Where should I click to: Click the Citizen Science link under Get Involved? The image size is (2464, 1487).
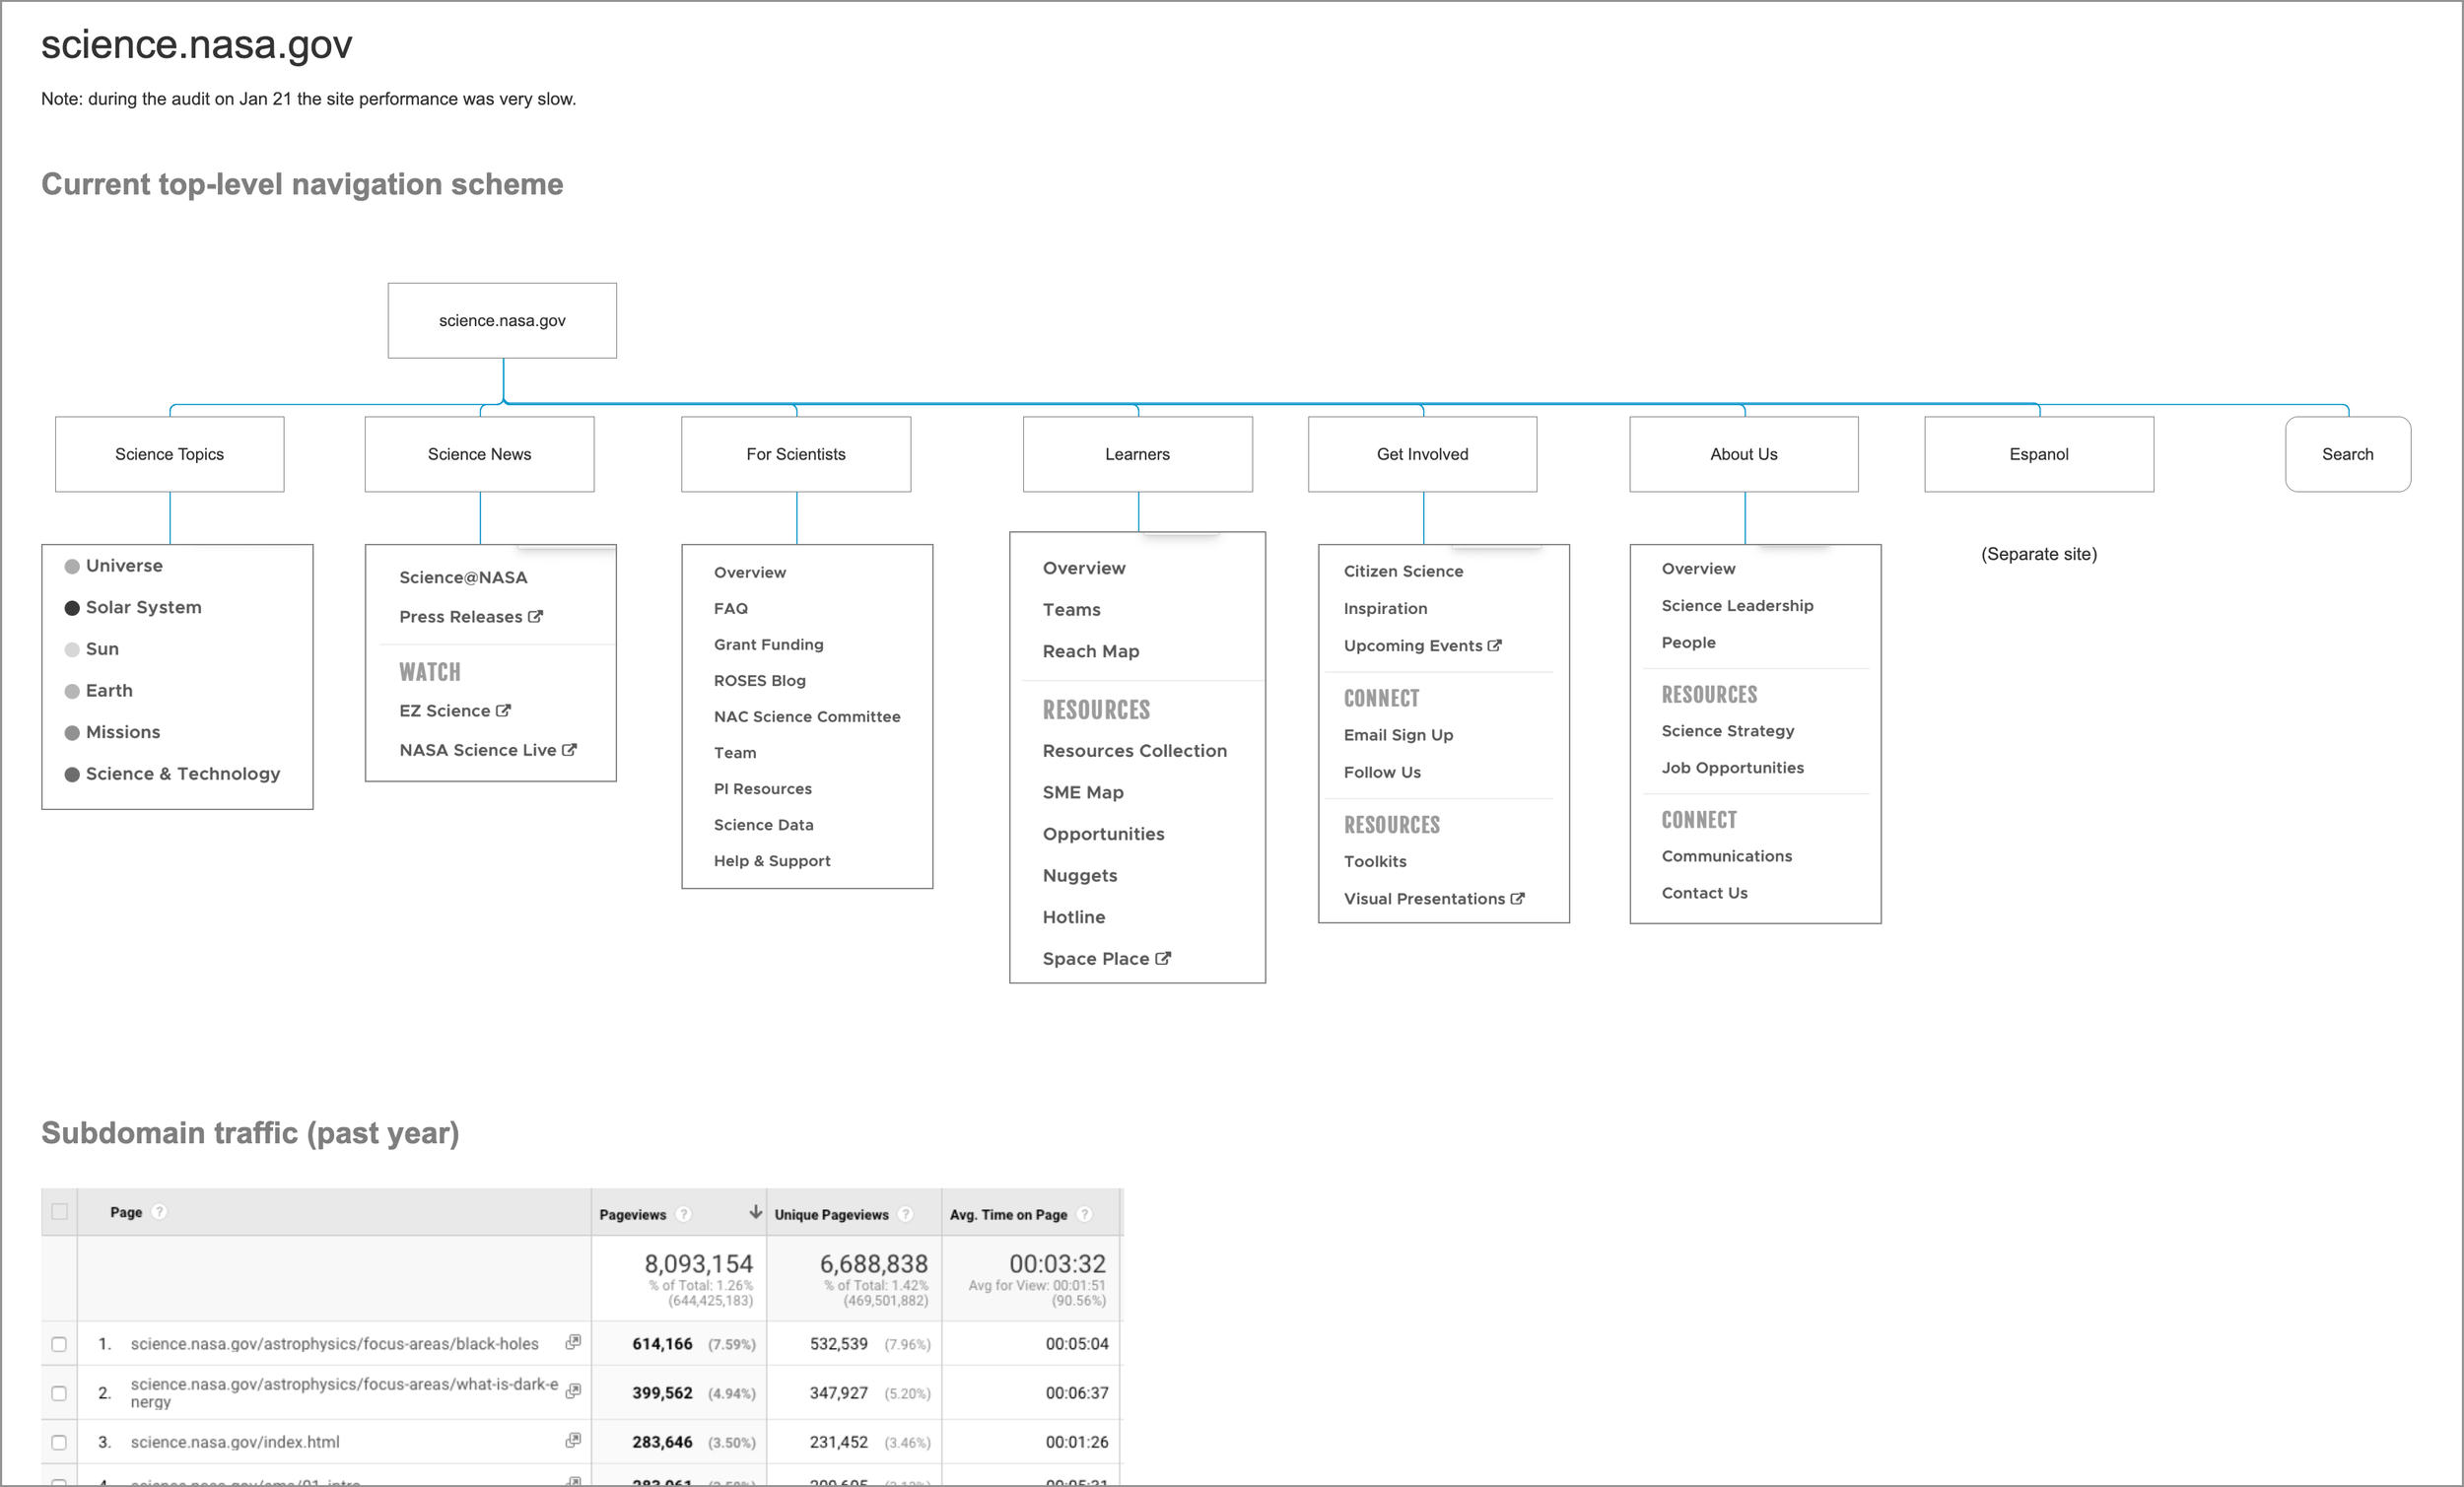pos(1402,571)
